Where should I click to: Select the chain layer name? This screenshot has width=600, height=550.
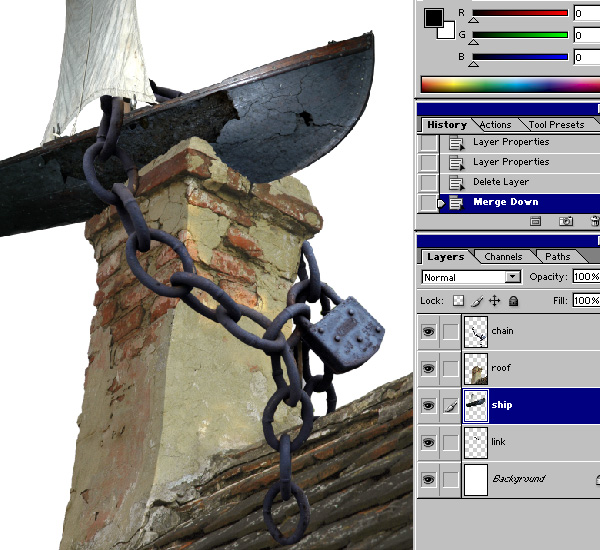click(502, 331)
